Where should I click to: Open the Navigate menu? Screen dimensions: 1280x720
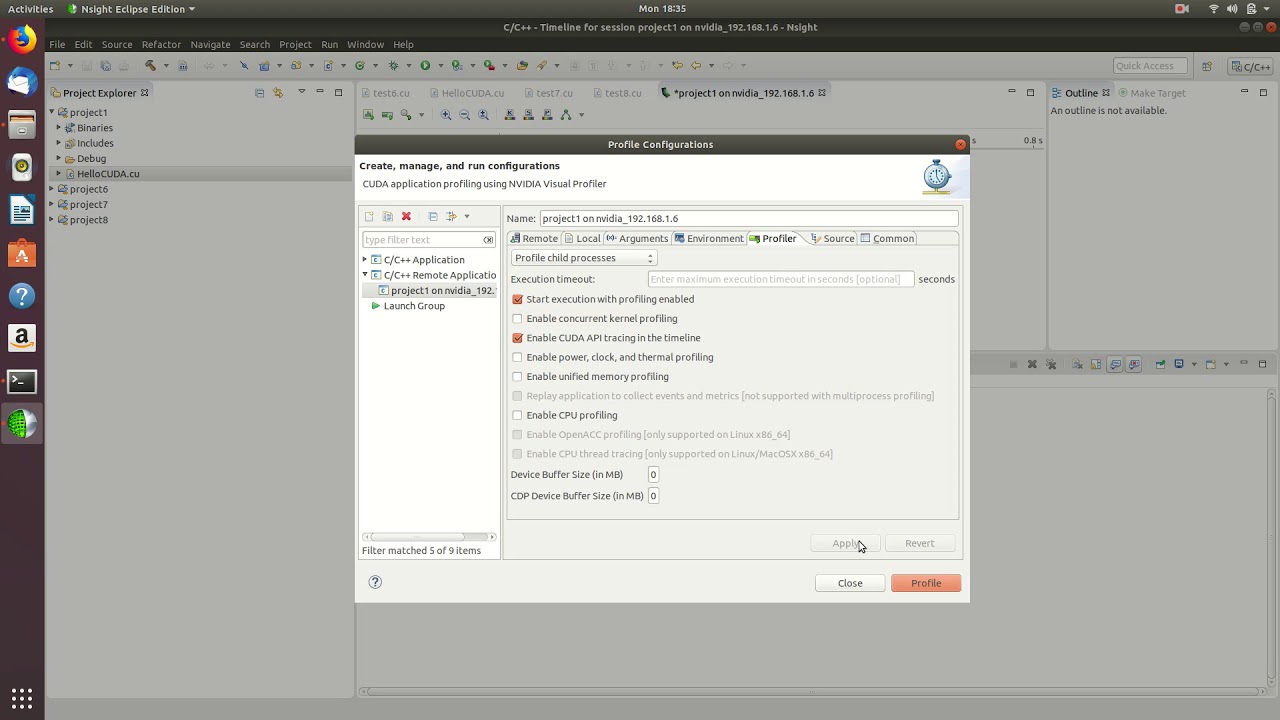click(210, 44)
